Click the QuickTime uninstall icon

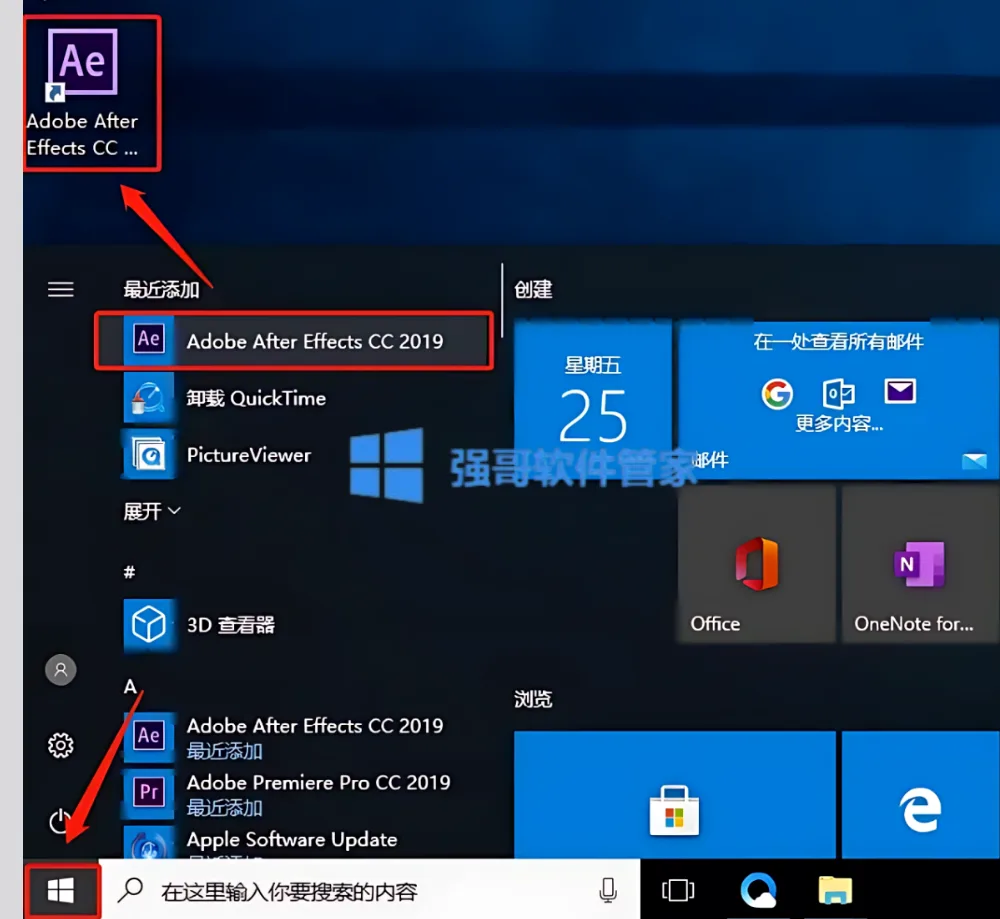point(149,398)
